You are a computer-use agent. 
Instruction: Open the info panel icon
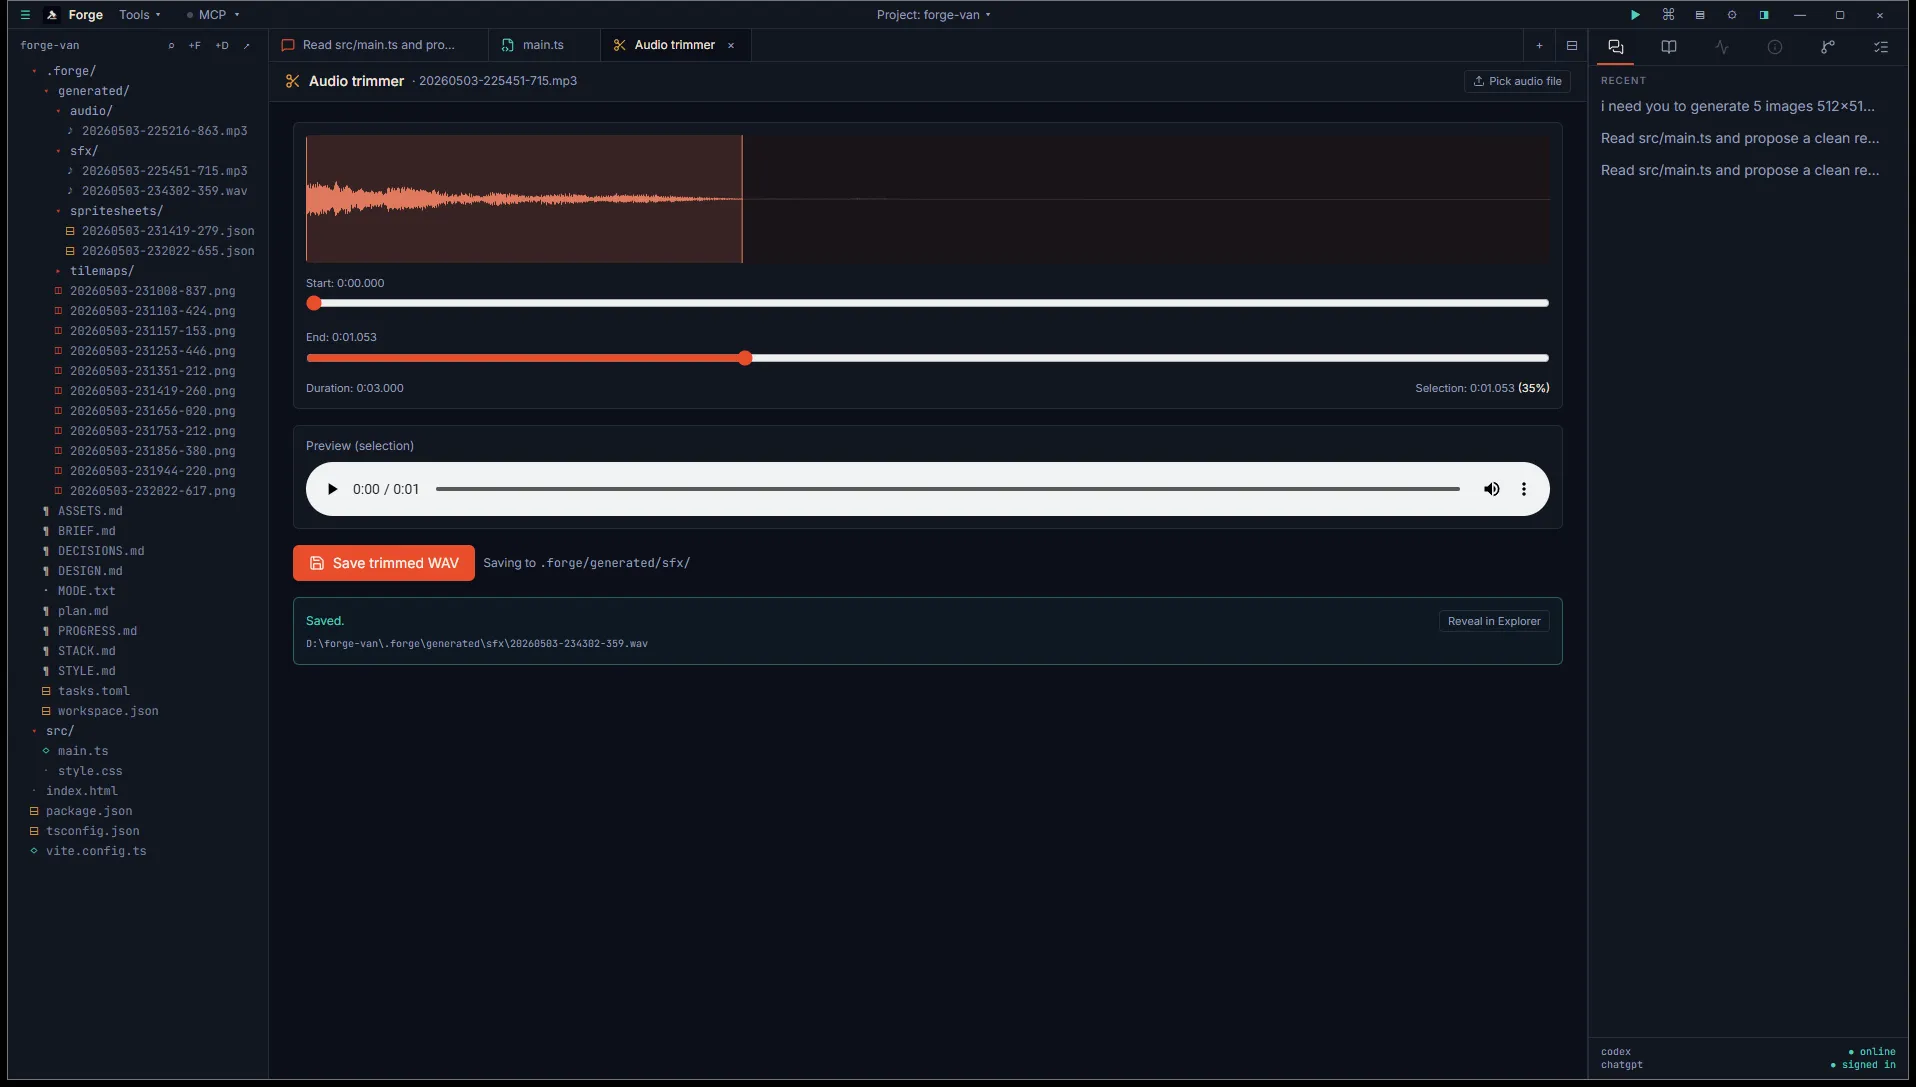coord(1774,47)
